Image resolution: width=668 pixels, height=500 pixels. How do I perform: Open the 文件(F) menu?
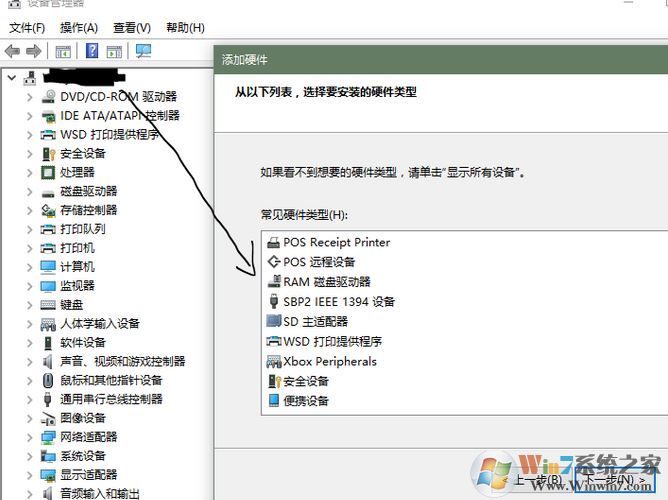tap(27, 28)
